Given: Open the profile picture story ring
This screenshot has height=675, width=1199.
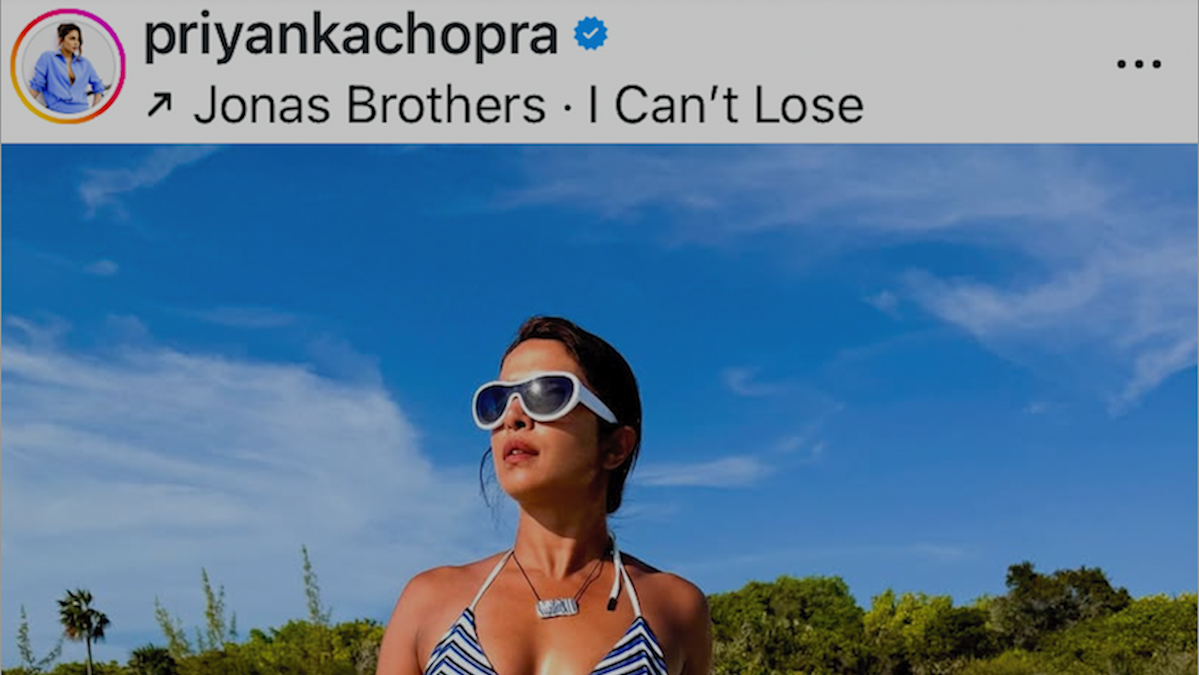Looking at the screenshot, I should pyautogui.click(x=67, y=67).
